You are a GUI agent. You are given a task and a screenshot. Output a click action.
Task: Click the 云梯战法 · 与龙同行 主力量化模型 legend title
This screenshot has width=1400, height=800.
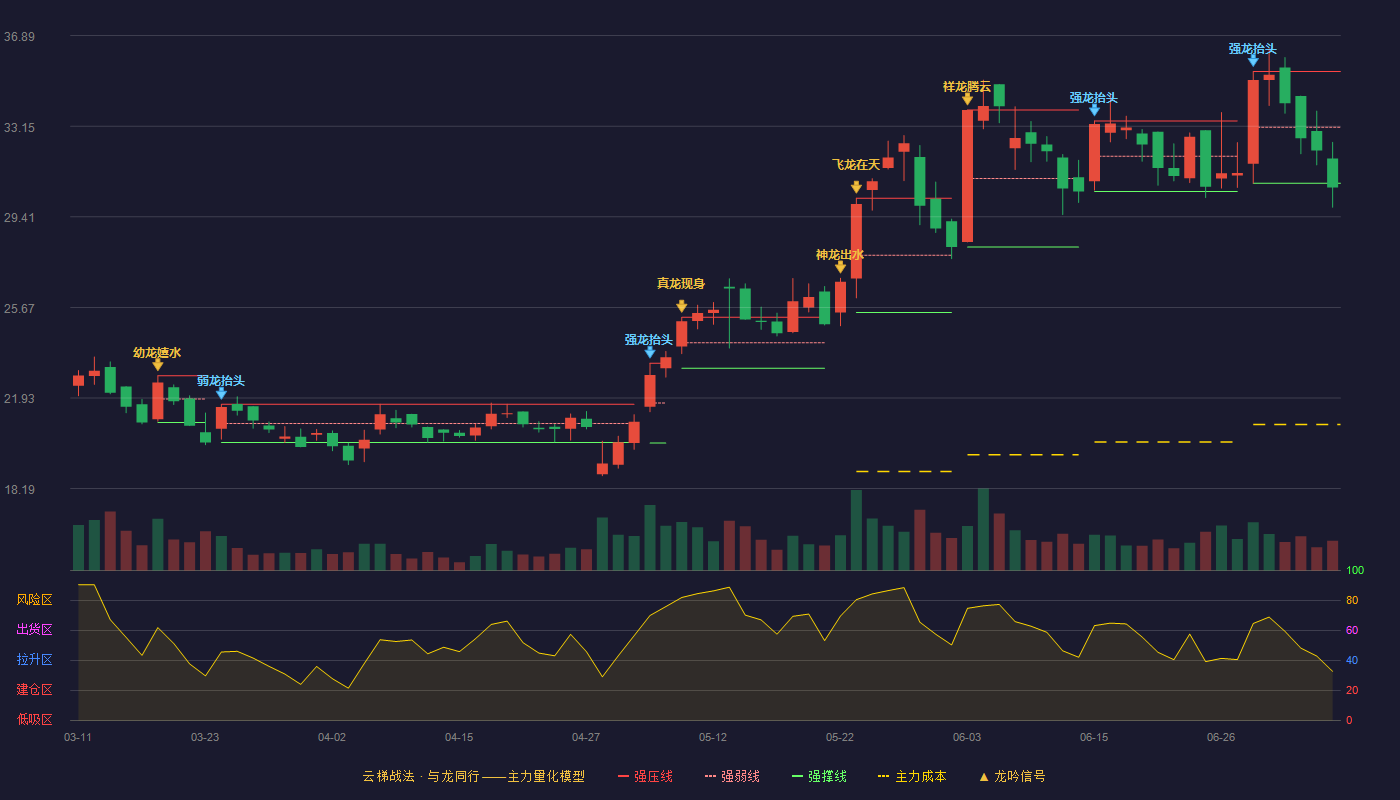click(473, 776)
